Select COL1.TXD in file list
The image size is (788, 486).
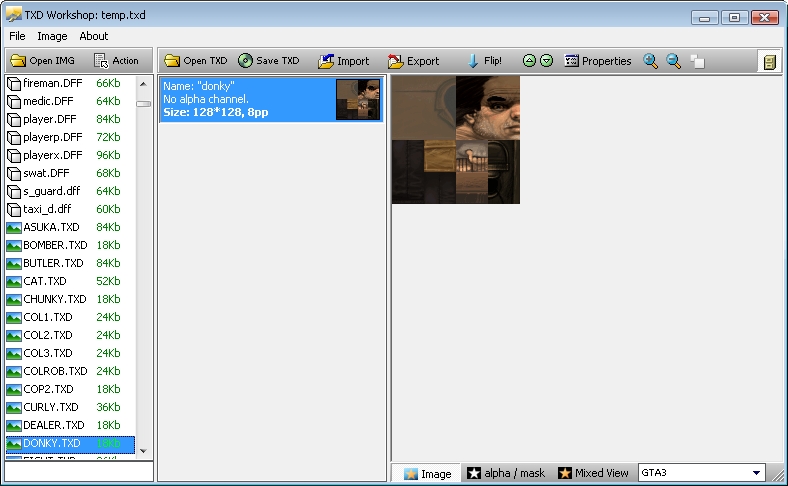tap(70, 317)
